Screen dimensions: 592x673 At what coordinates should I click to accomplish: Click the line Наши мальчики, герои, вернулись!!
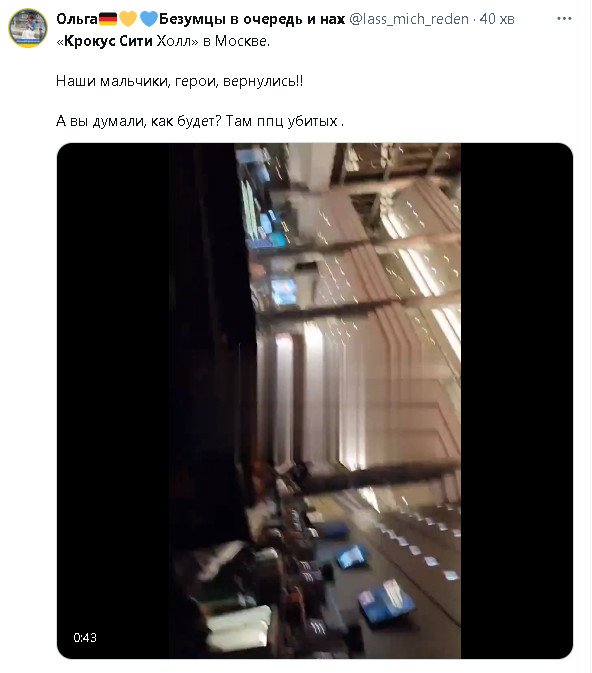[179, 81]
